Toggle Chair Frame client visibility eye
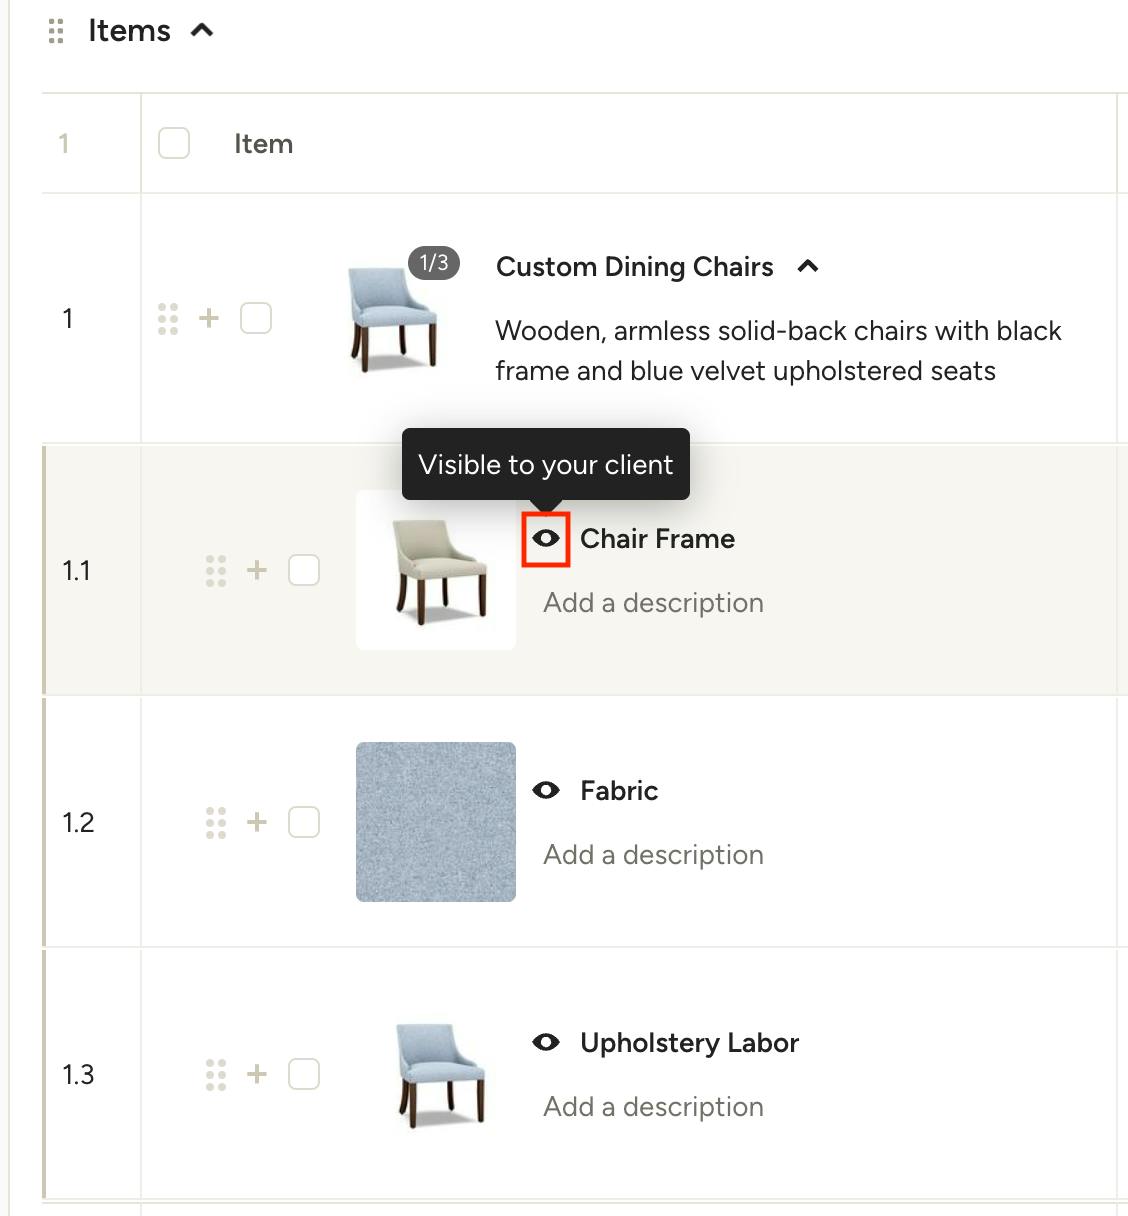Viewport: 1128px width, 1216px height. [x=546, y=539]
